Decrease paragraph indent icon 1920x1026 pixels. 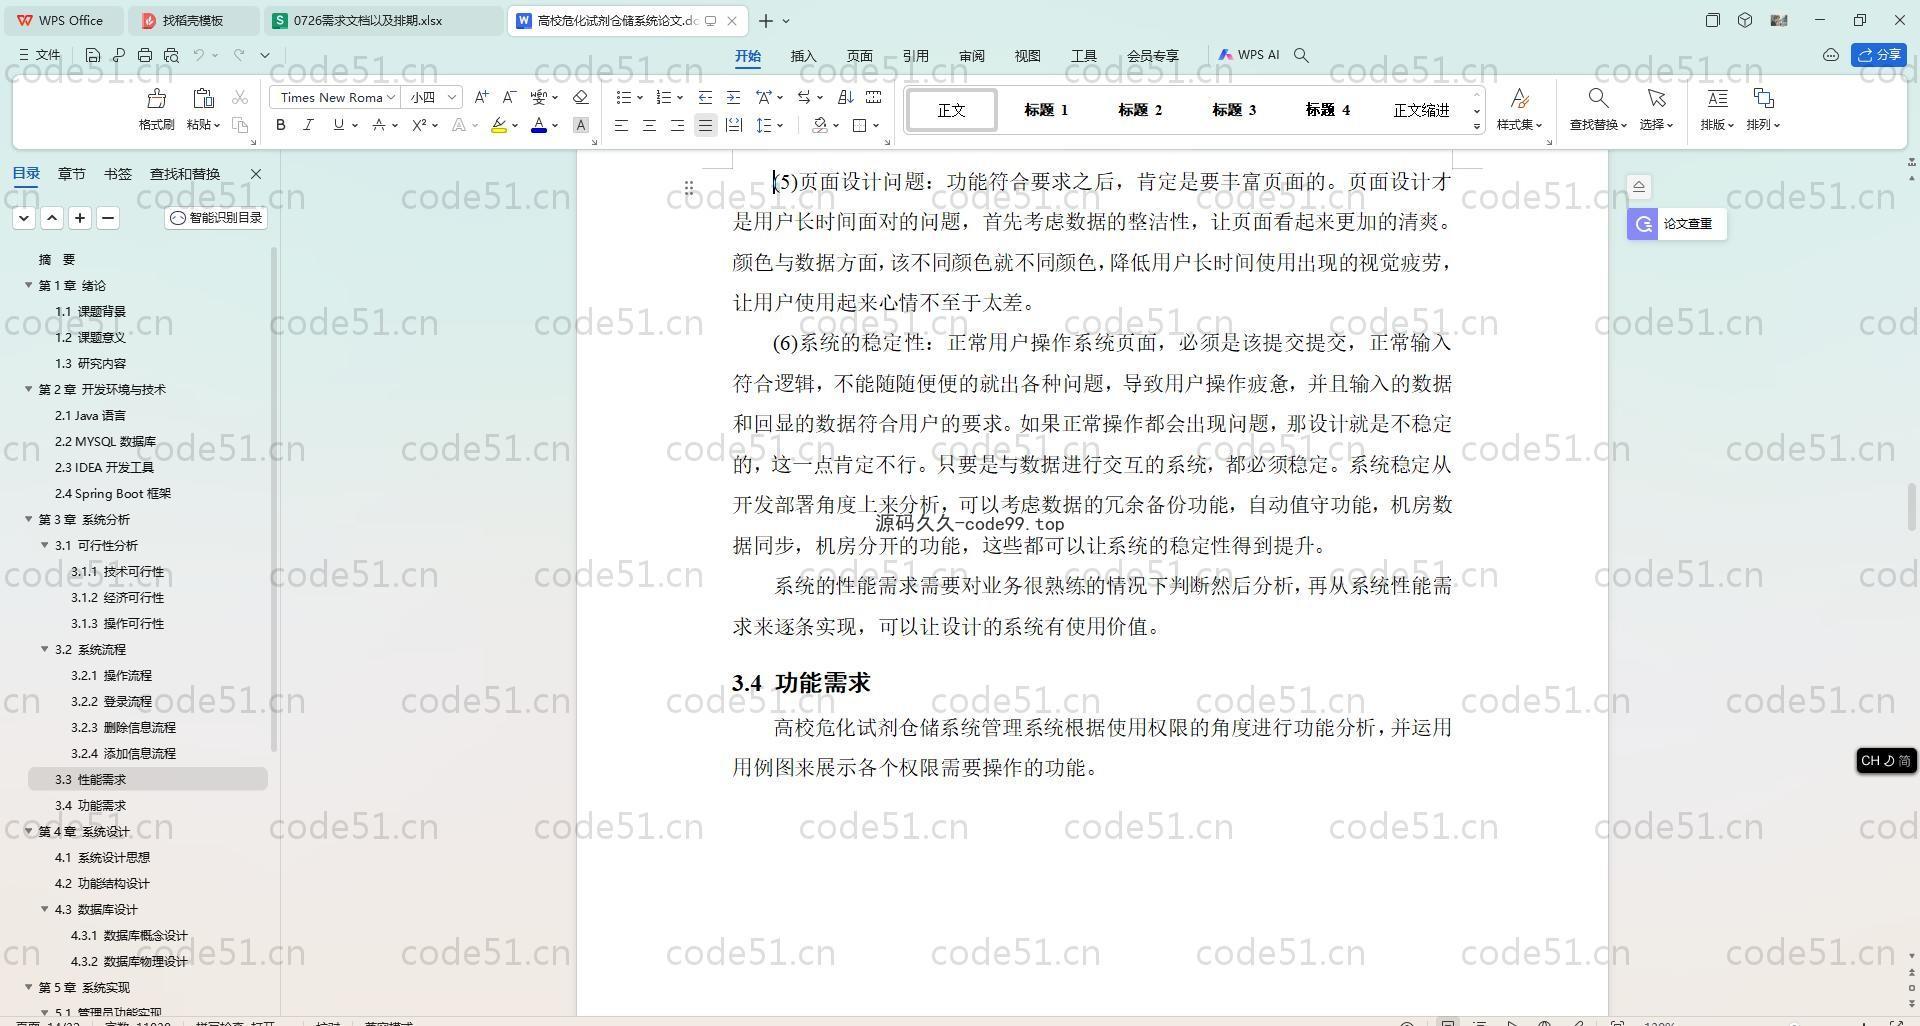705,97
